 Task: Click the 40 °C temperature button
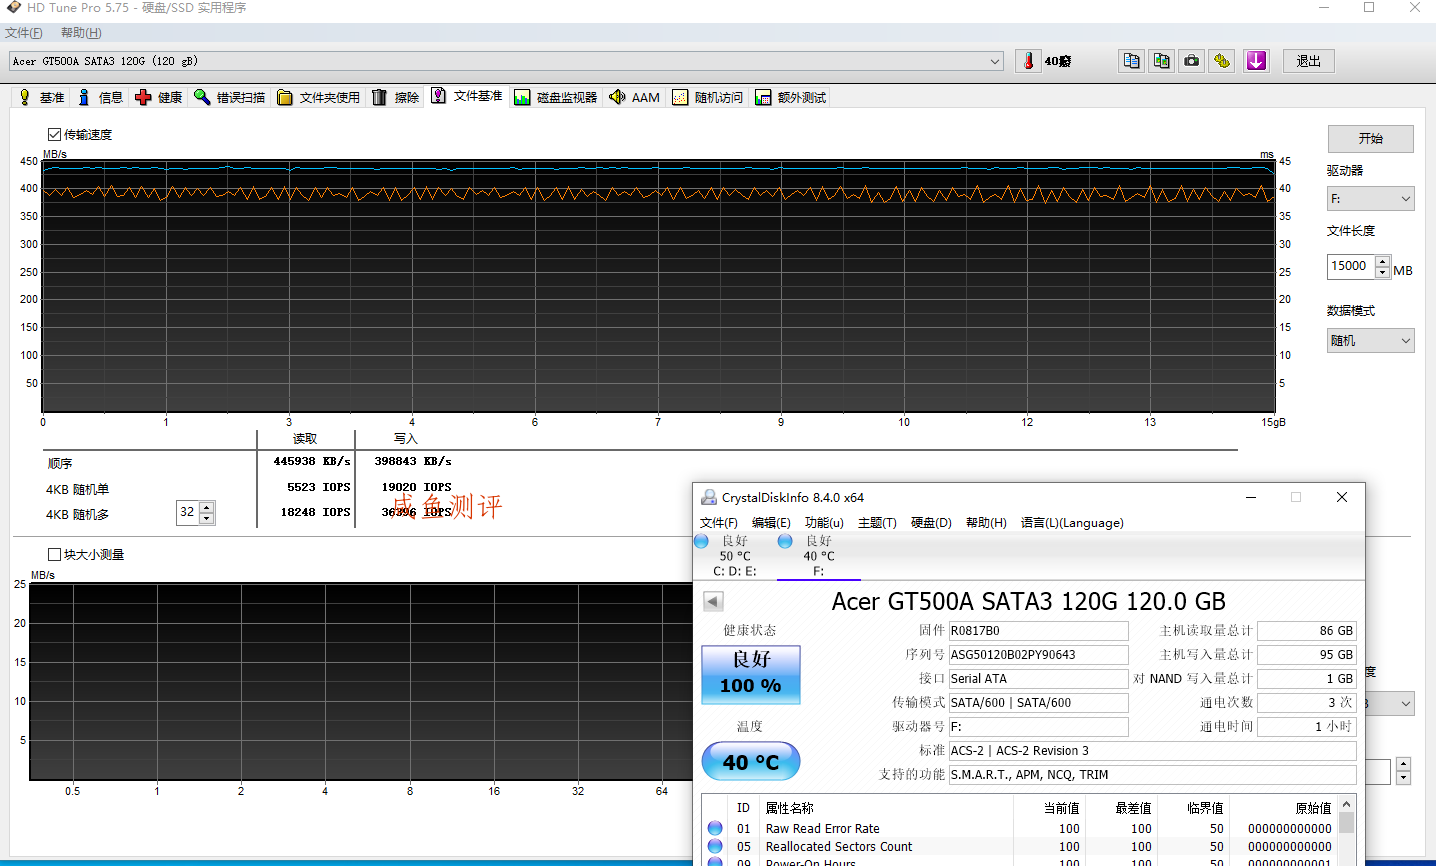(x=751, y=762)
